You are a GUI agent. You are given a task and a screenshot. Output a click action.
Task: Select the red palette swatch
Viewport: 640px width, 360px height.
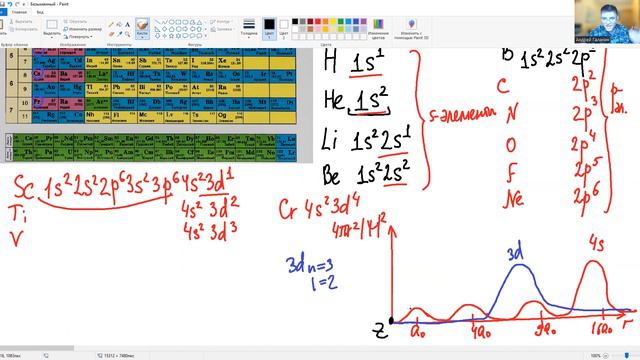tap(318, 22)
